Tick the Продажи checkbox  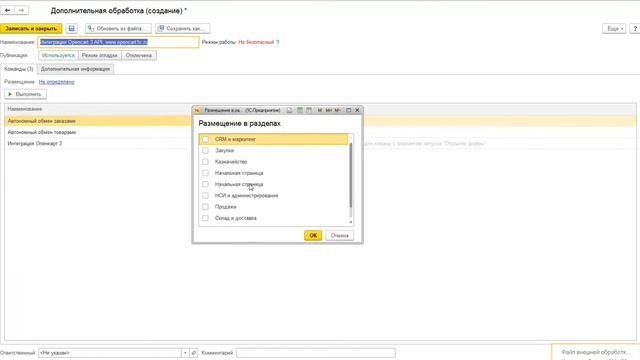(x=205, y=207)
